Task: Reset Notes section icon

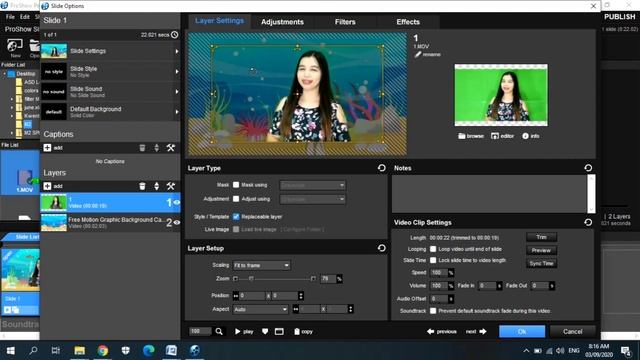Action: point(588,168)
